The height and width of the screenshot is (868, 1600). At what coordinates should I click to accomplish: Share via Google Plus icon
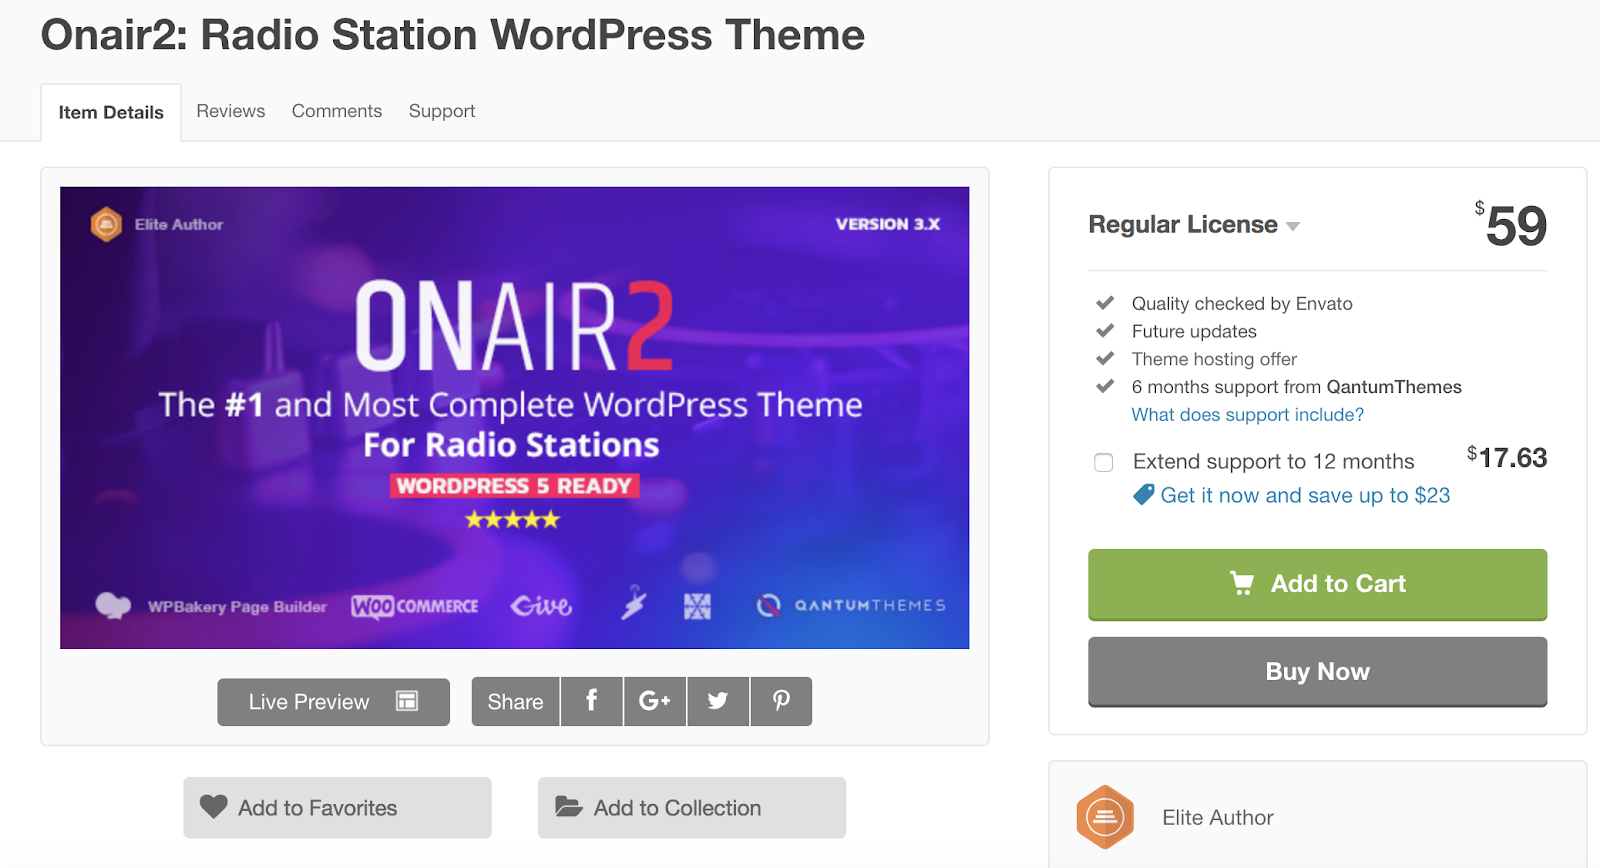[655, 701]
